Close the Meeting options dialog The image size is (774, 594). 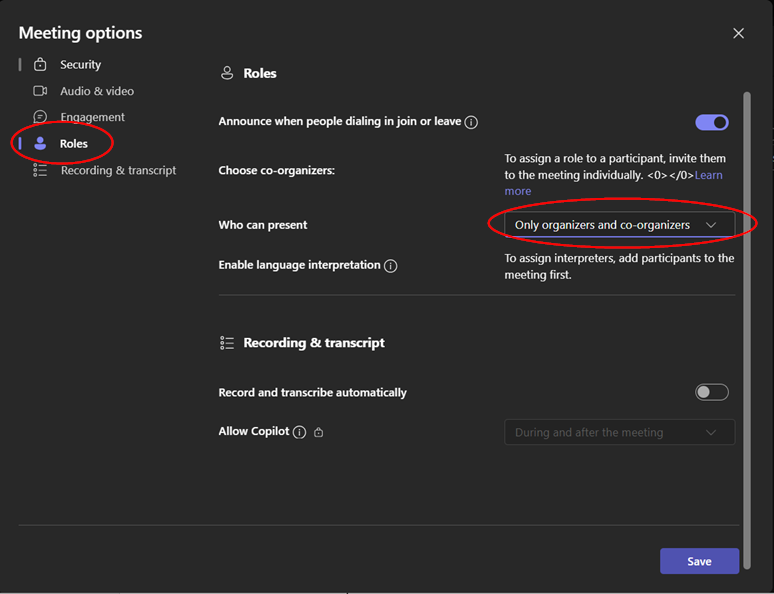pyautogui.click(x=738, y=33)
